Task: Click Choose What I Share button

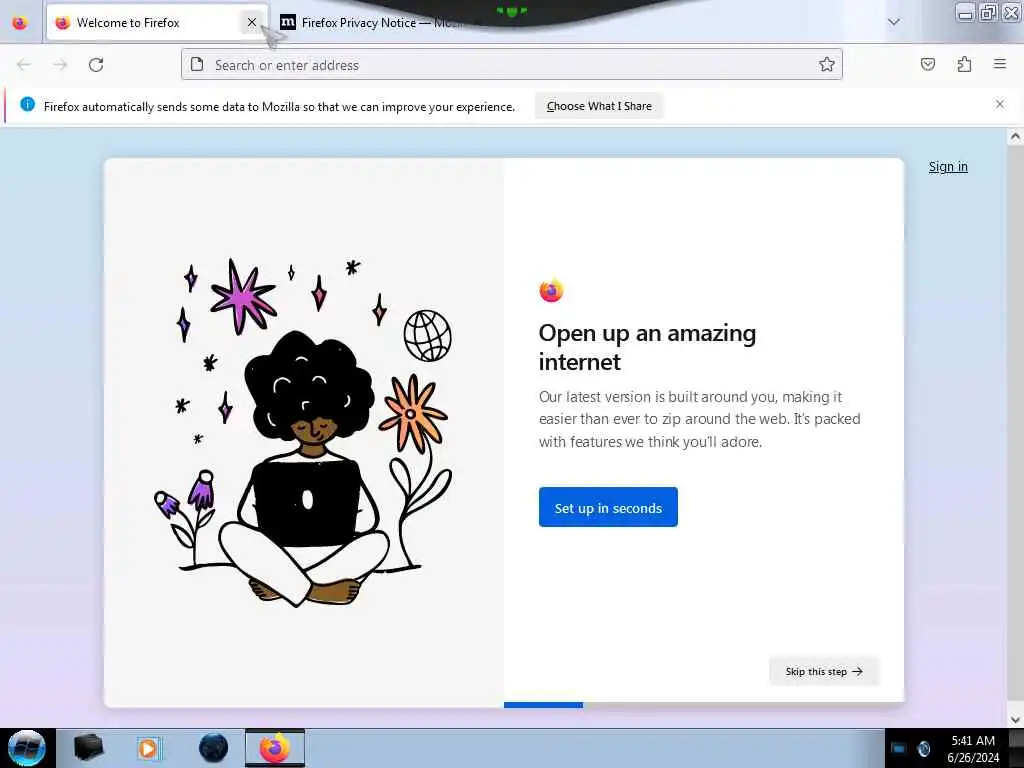Action: (599, 106)
